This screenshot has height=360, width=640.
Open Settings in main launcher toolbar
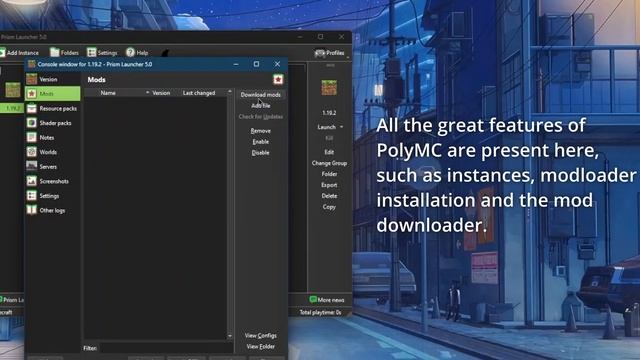tap(102, 53)
